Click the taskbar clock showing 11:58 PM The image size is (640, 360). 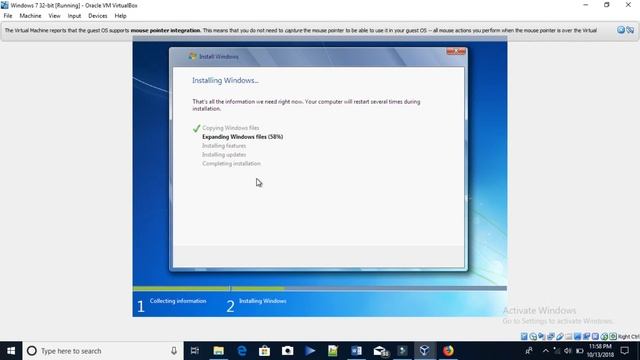pyautogui.click(x=600, y=351)
